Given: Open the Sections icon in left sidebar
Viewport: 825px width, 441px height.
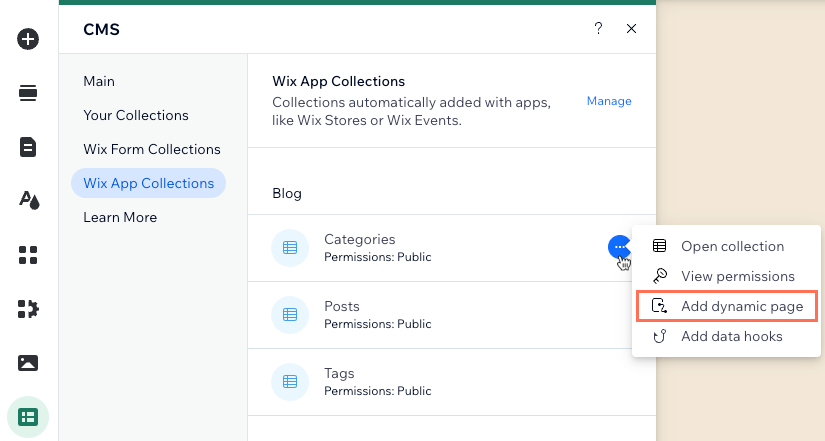Looking at the screenshot, I should (x=28, y=93).
